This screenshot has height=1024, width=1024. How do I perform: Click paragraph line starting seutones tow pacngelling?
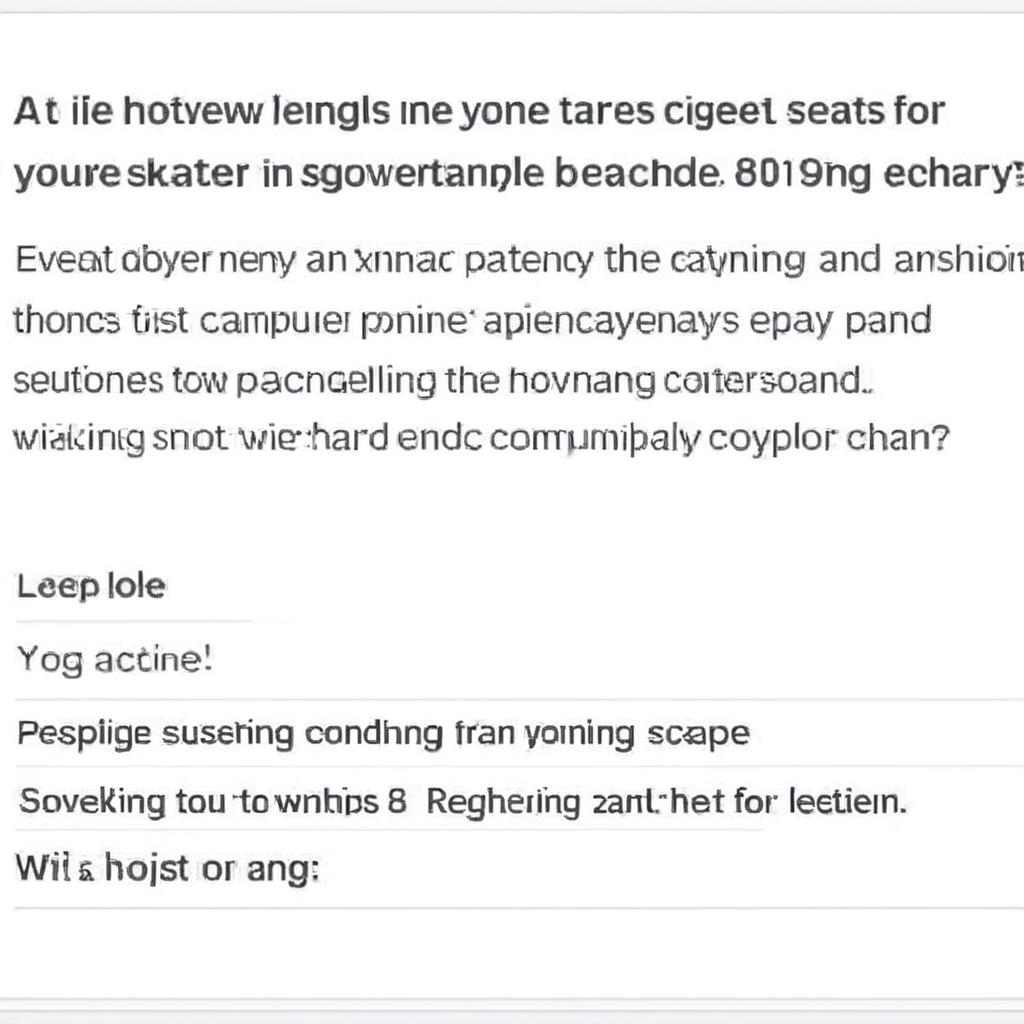pyautogui.click(x=443, y=381)
